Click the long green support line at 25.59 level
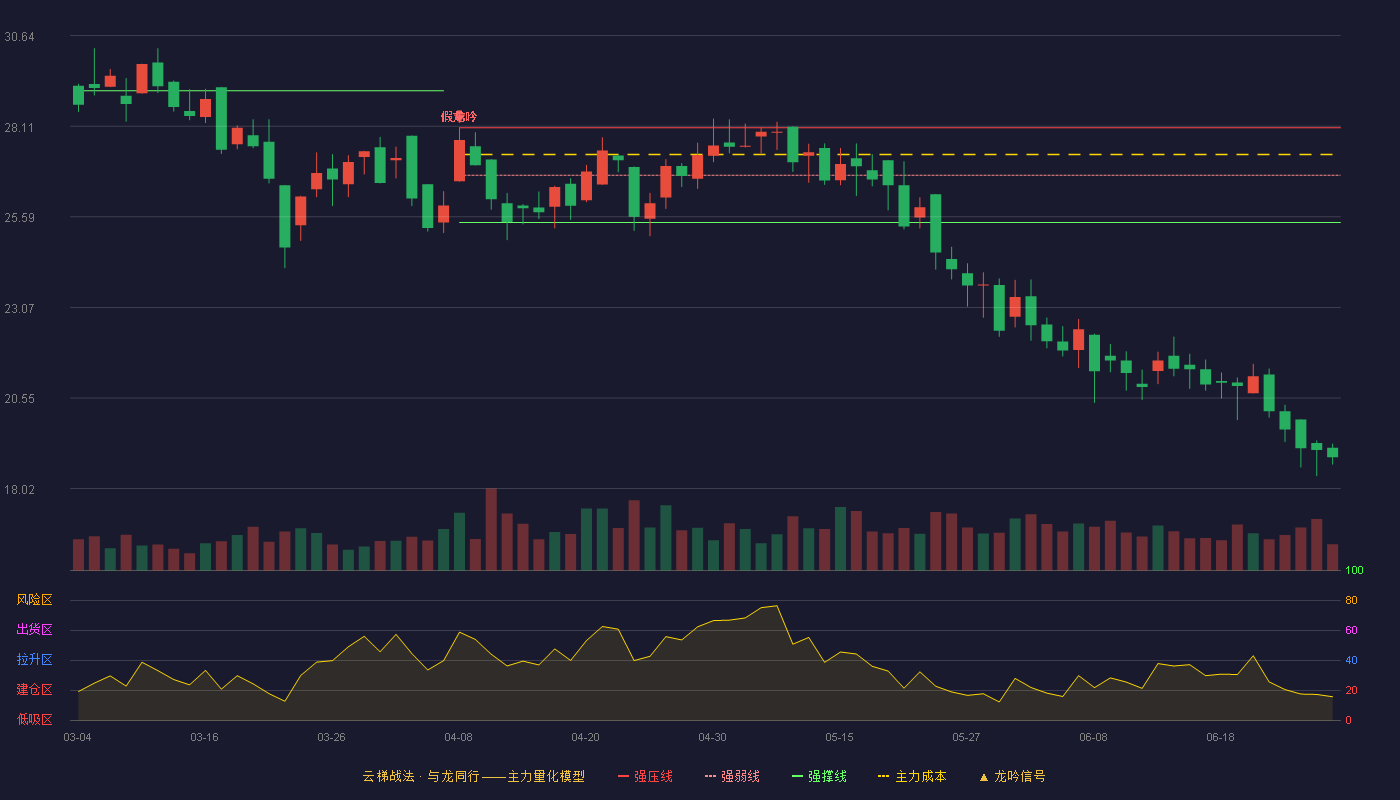1400x800 pixels. (900, 222)
